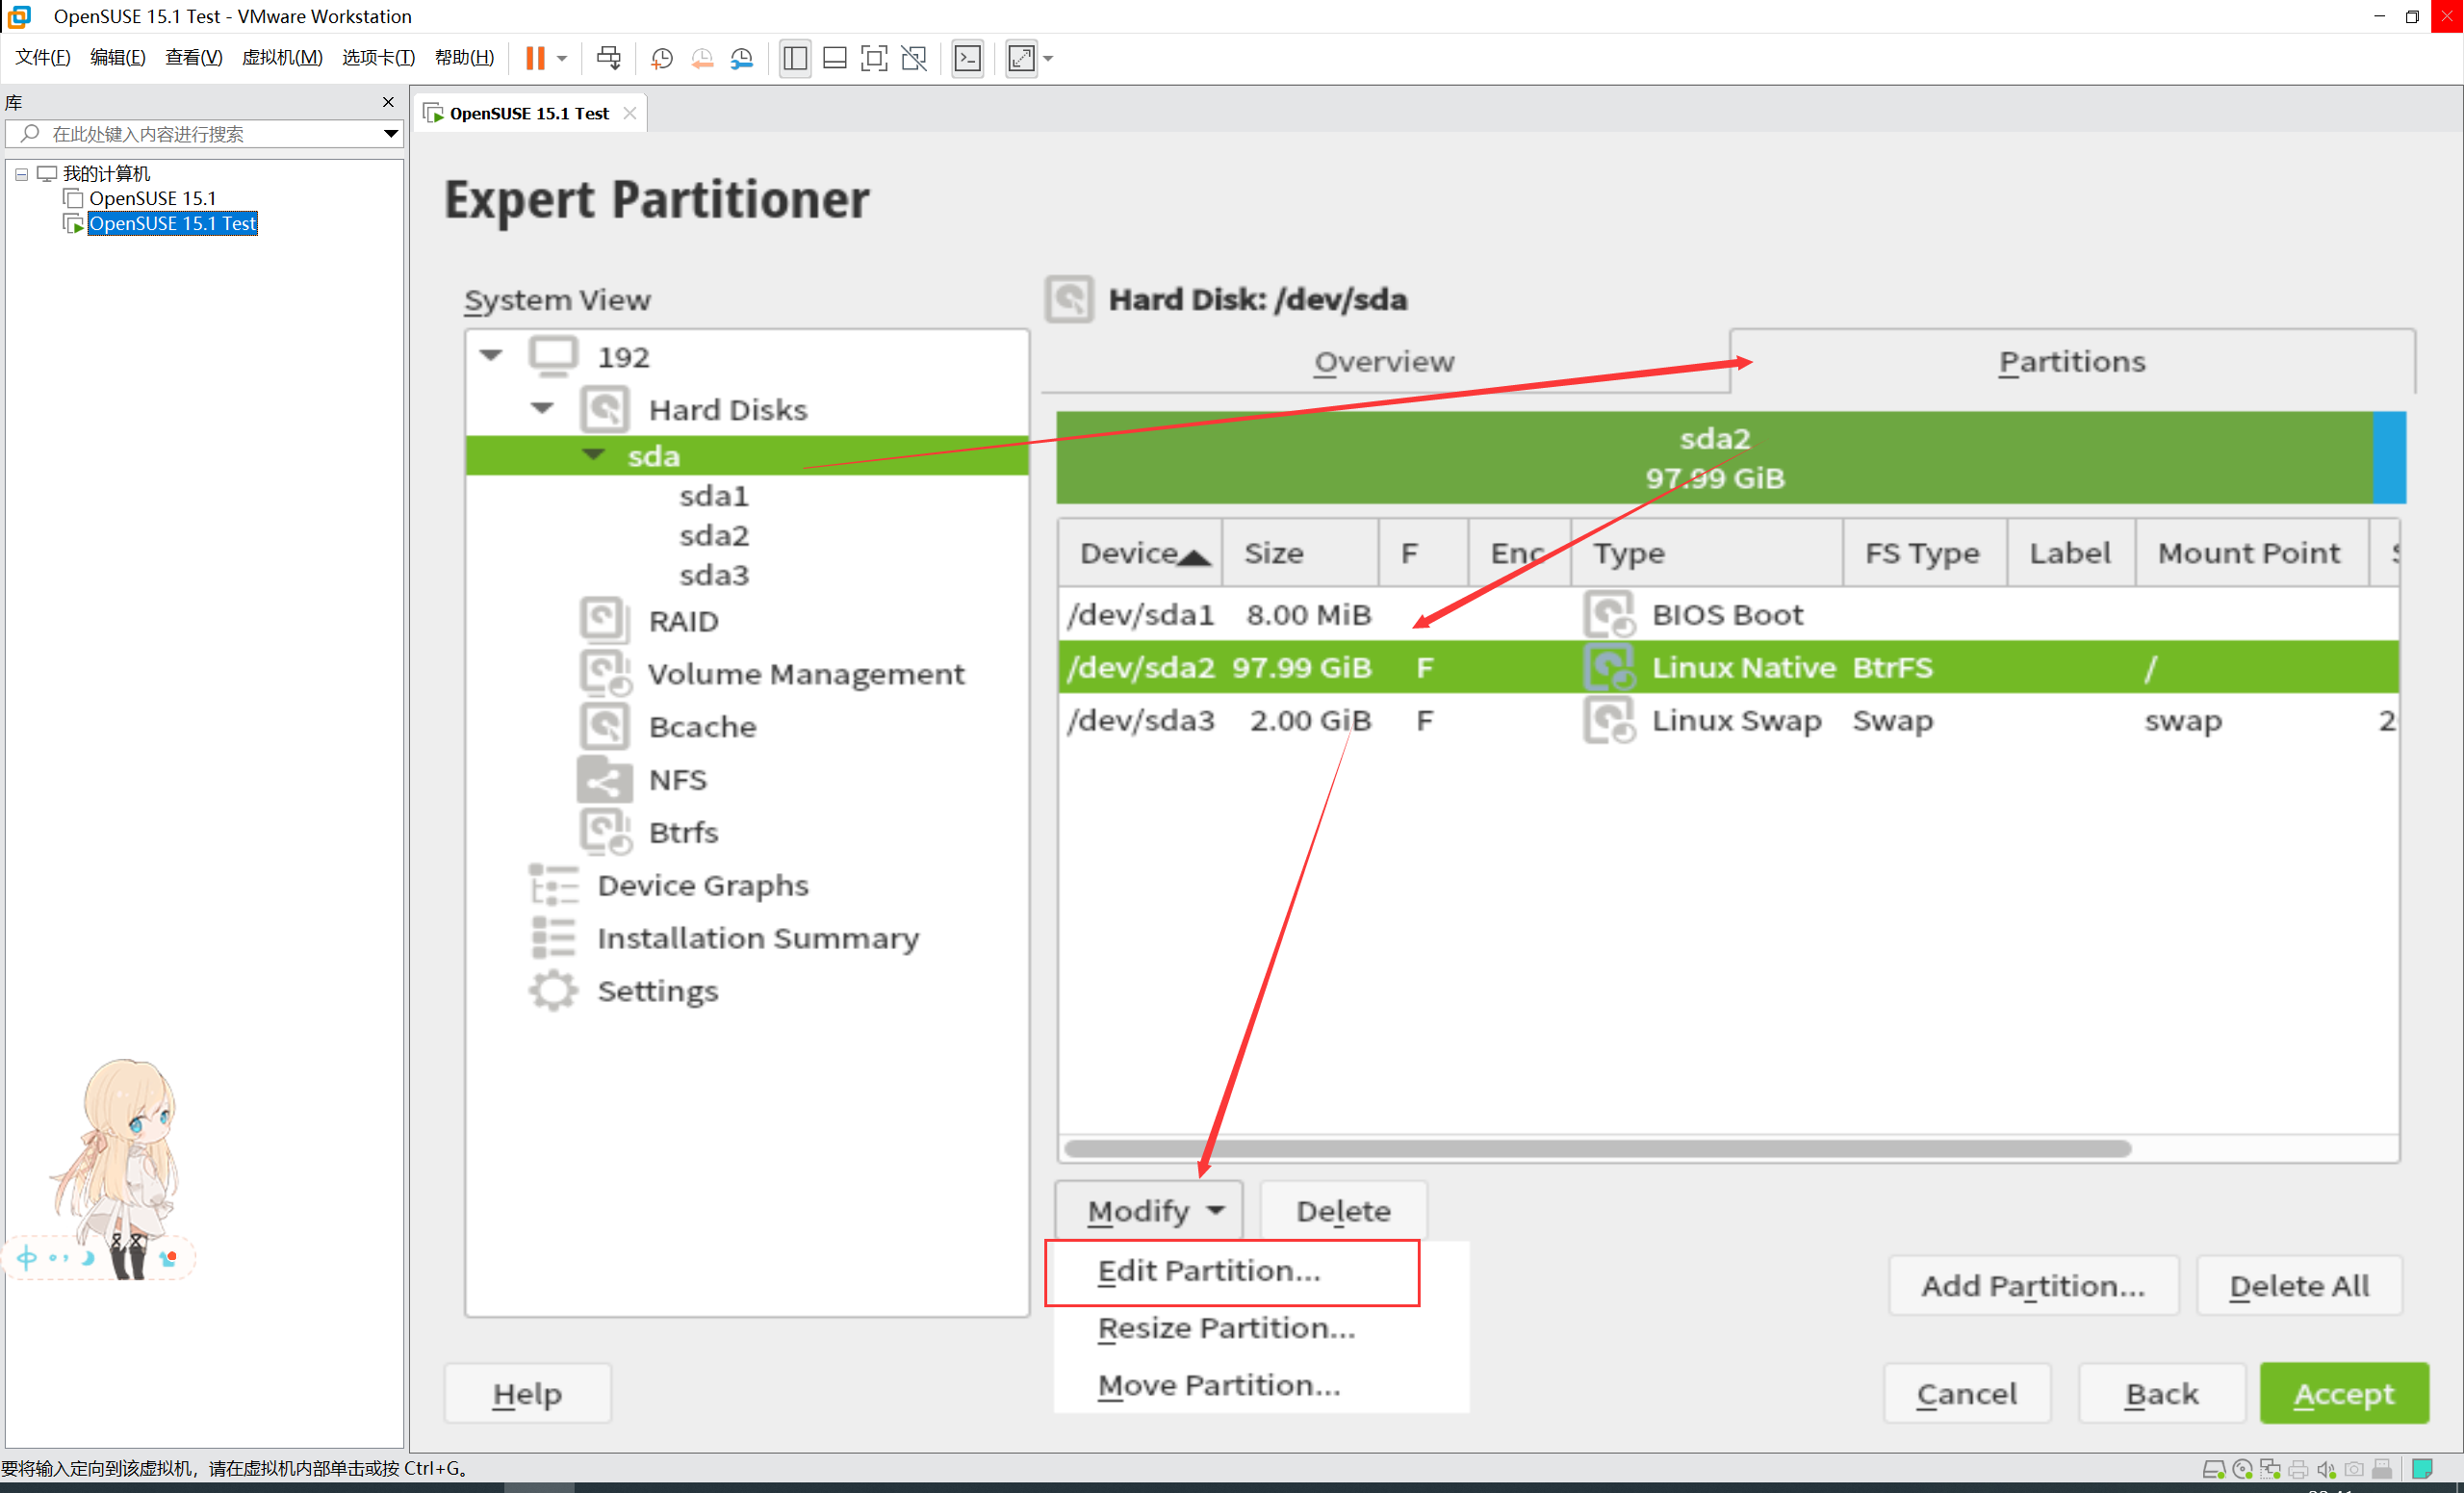
Task: Toggle the library sidebar panel view icon
Action: [x=795, y=58]
